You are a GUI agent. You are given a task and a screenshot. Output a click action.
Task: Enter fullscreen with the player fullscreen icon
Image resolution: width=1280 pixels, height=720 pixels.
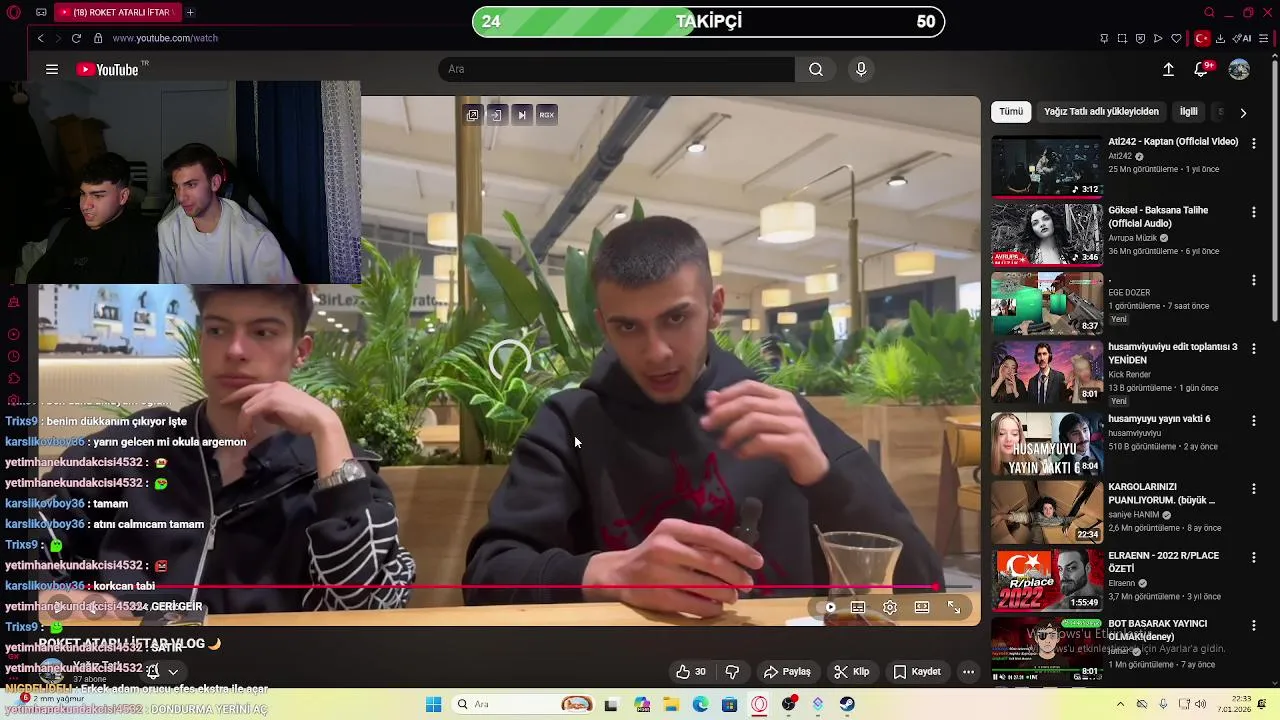[x=954, y=607]
